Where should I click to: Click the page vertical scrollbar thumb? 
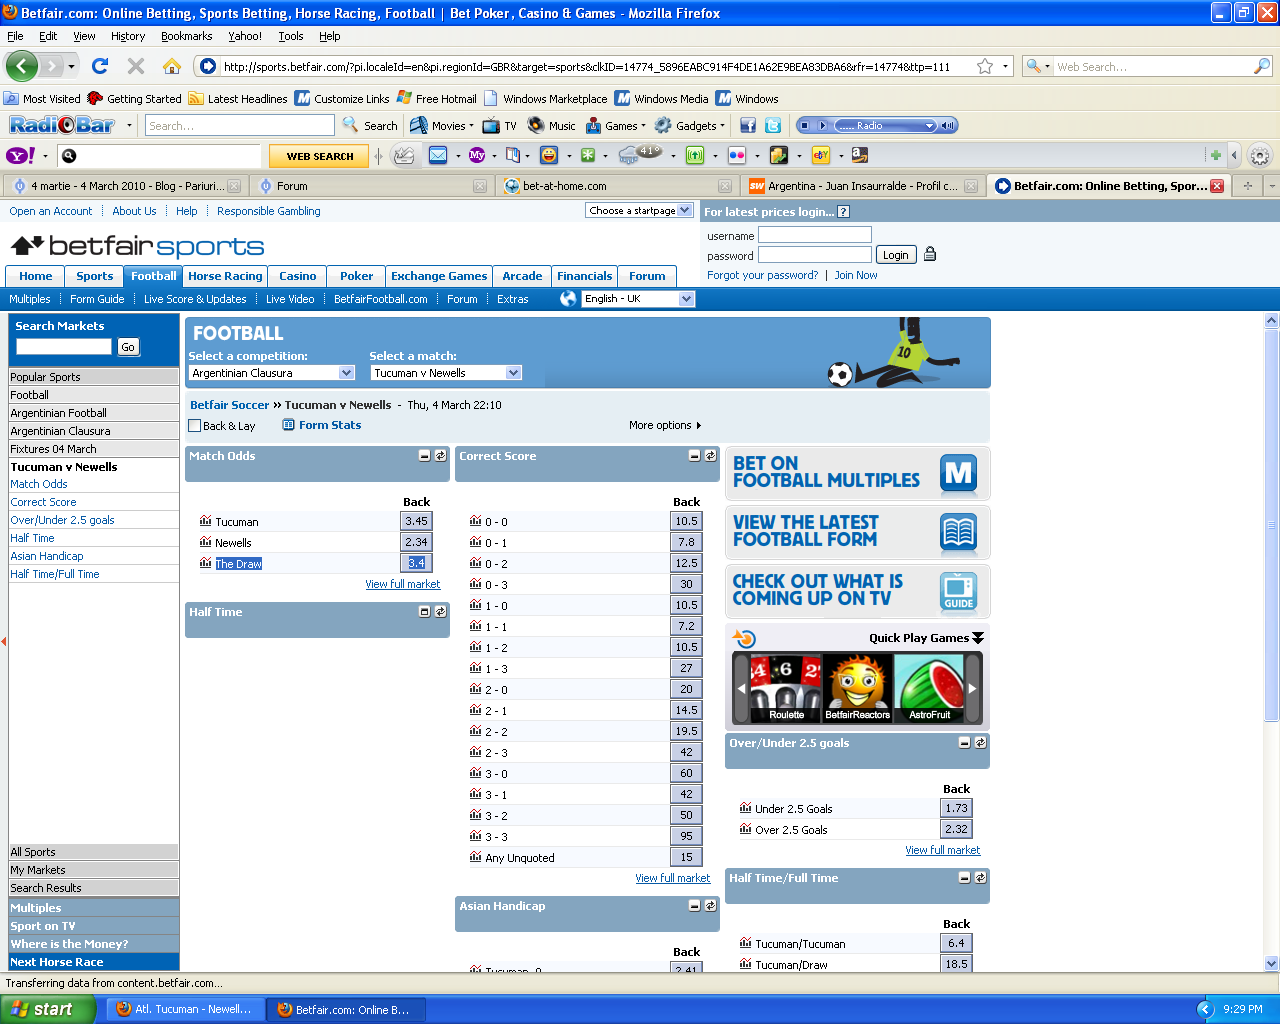point(1272,525)
